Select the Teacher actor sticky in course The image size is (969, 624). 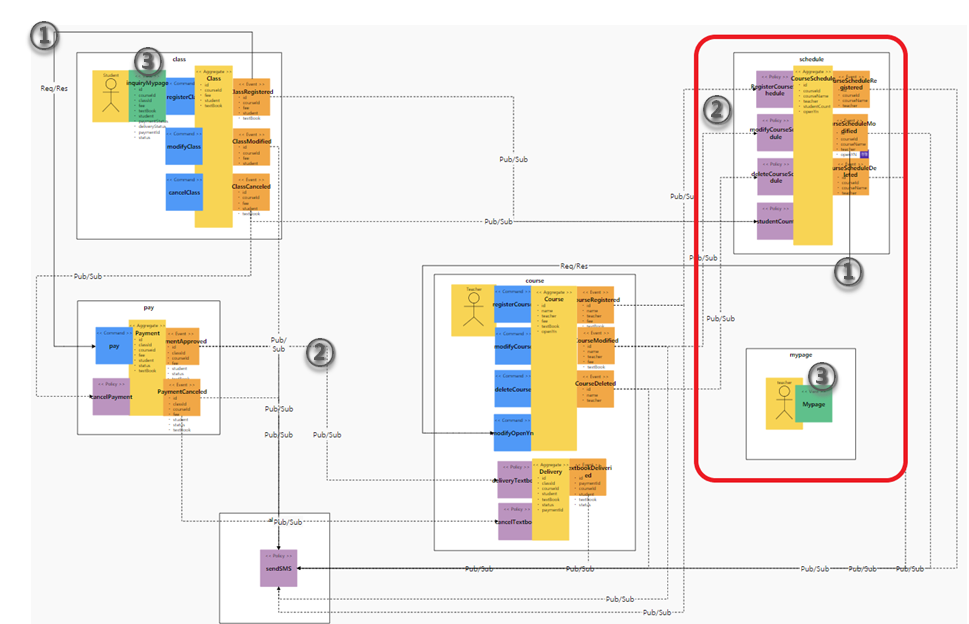pyautogui.click(x=473, y=310)
